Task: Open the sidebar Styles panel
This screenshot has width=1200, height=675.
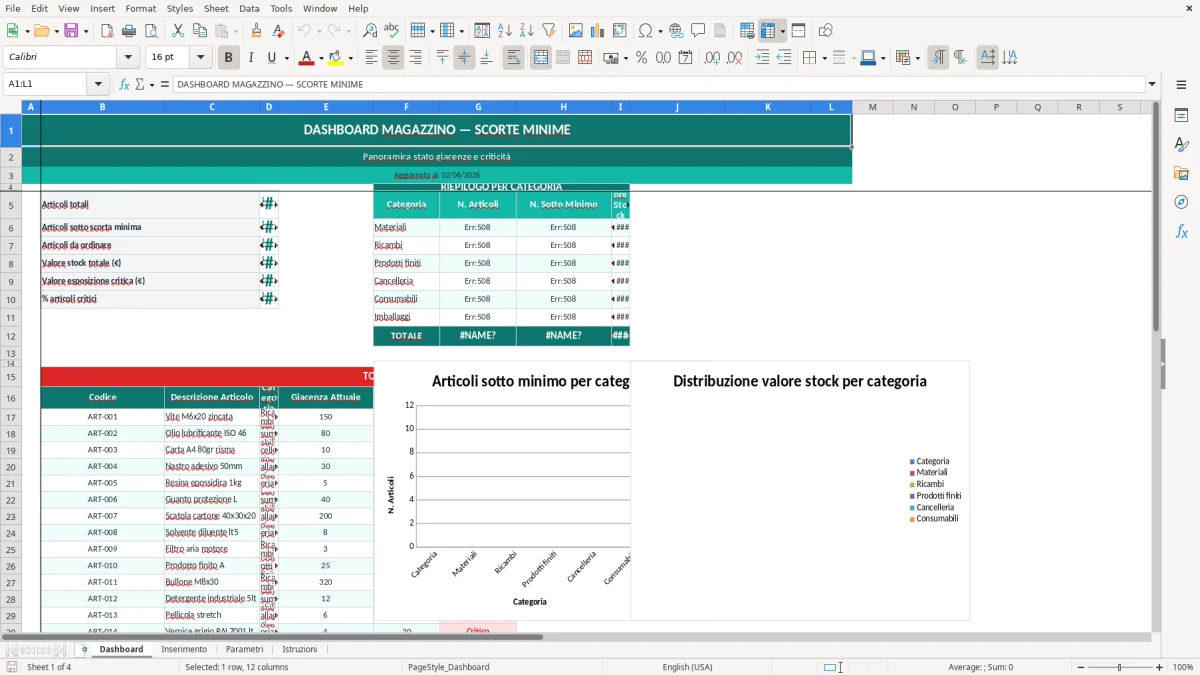Action: click(1181, 145)
